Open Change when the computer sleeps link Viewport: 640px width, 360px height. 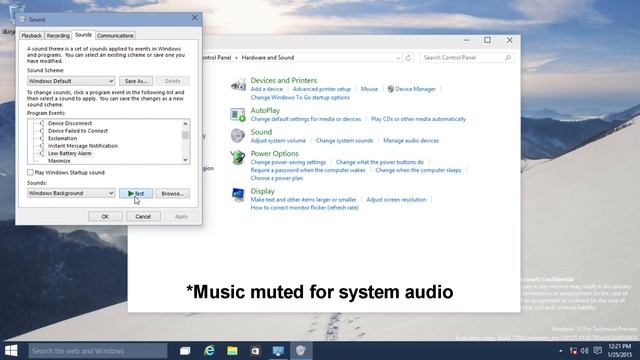point(418,170)
